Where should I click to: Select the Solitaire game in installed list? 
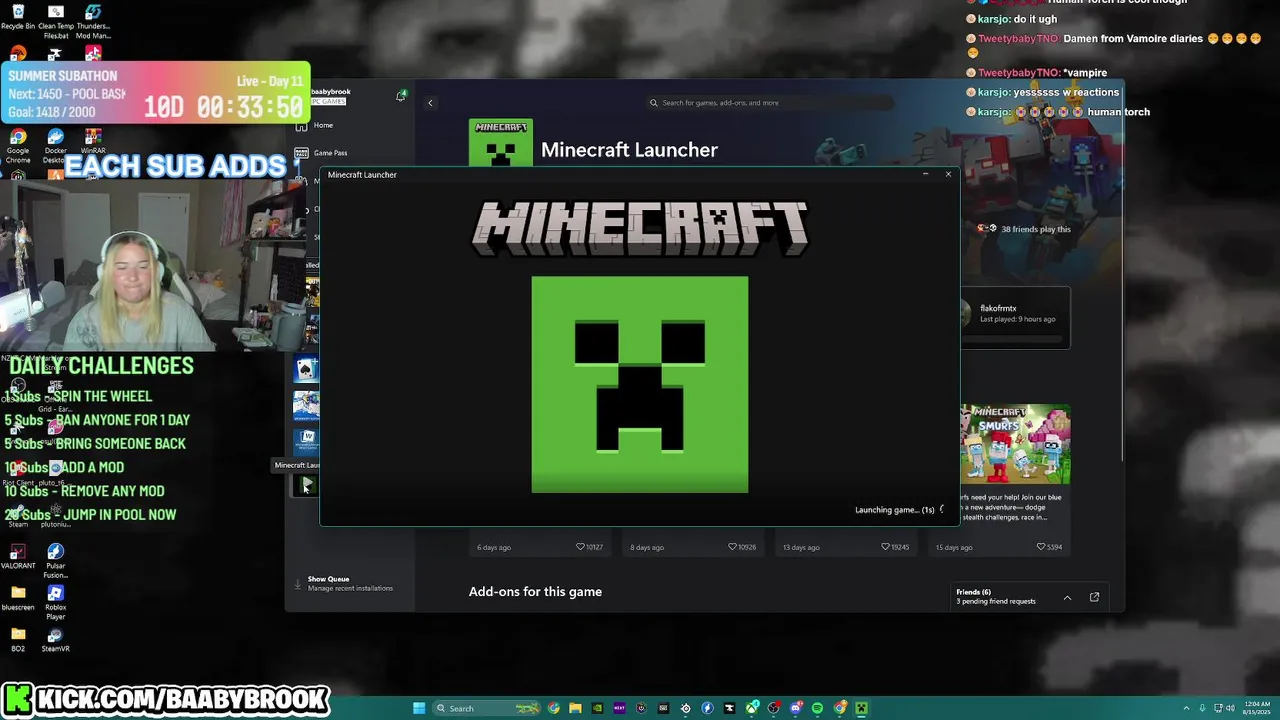click(x=306, y=369)
